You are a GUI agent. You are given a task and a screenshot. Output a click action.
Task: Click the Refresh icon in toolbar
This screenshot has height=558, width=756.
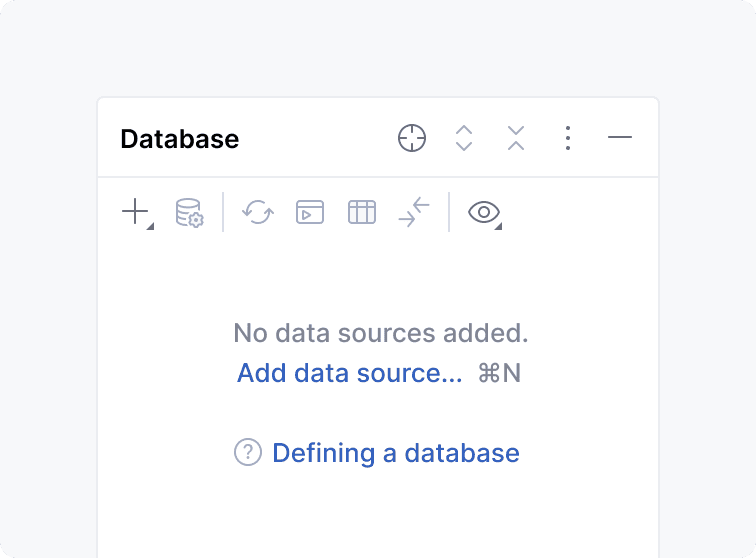click(x=258, y=212)
